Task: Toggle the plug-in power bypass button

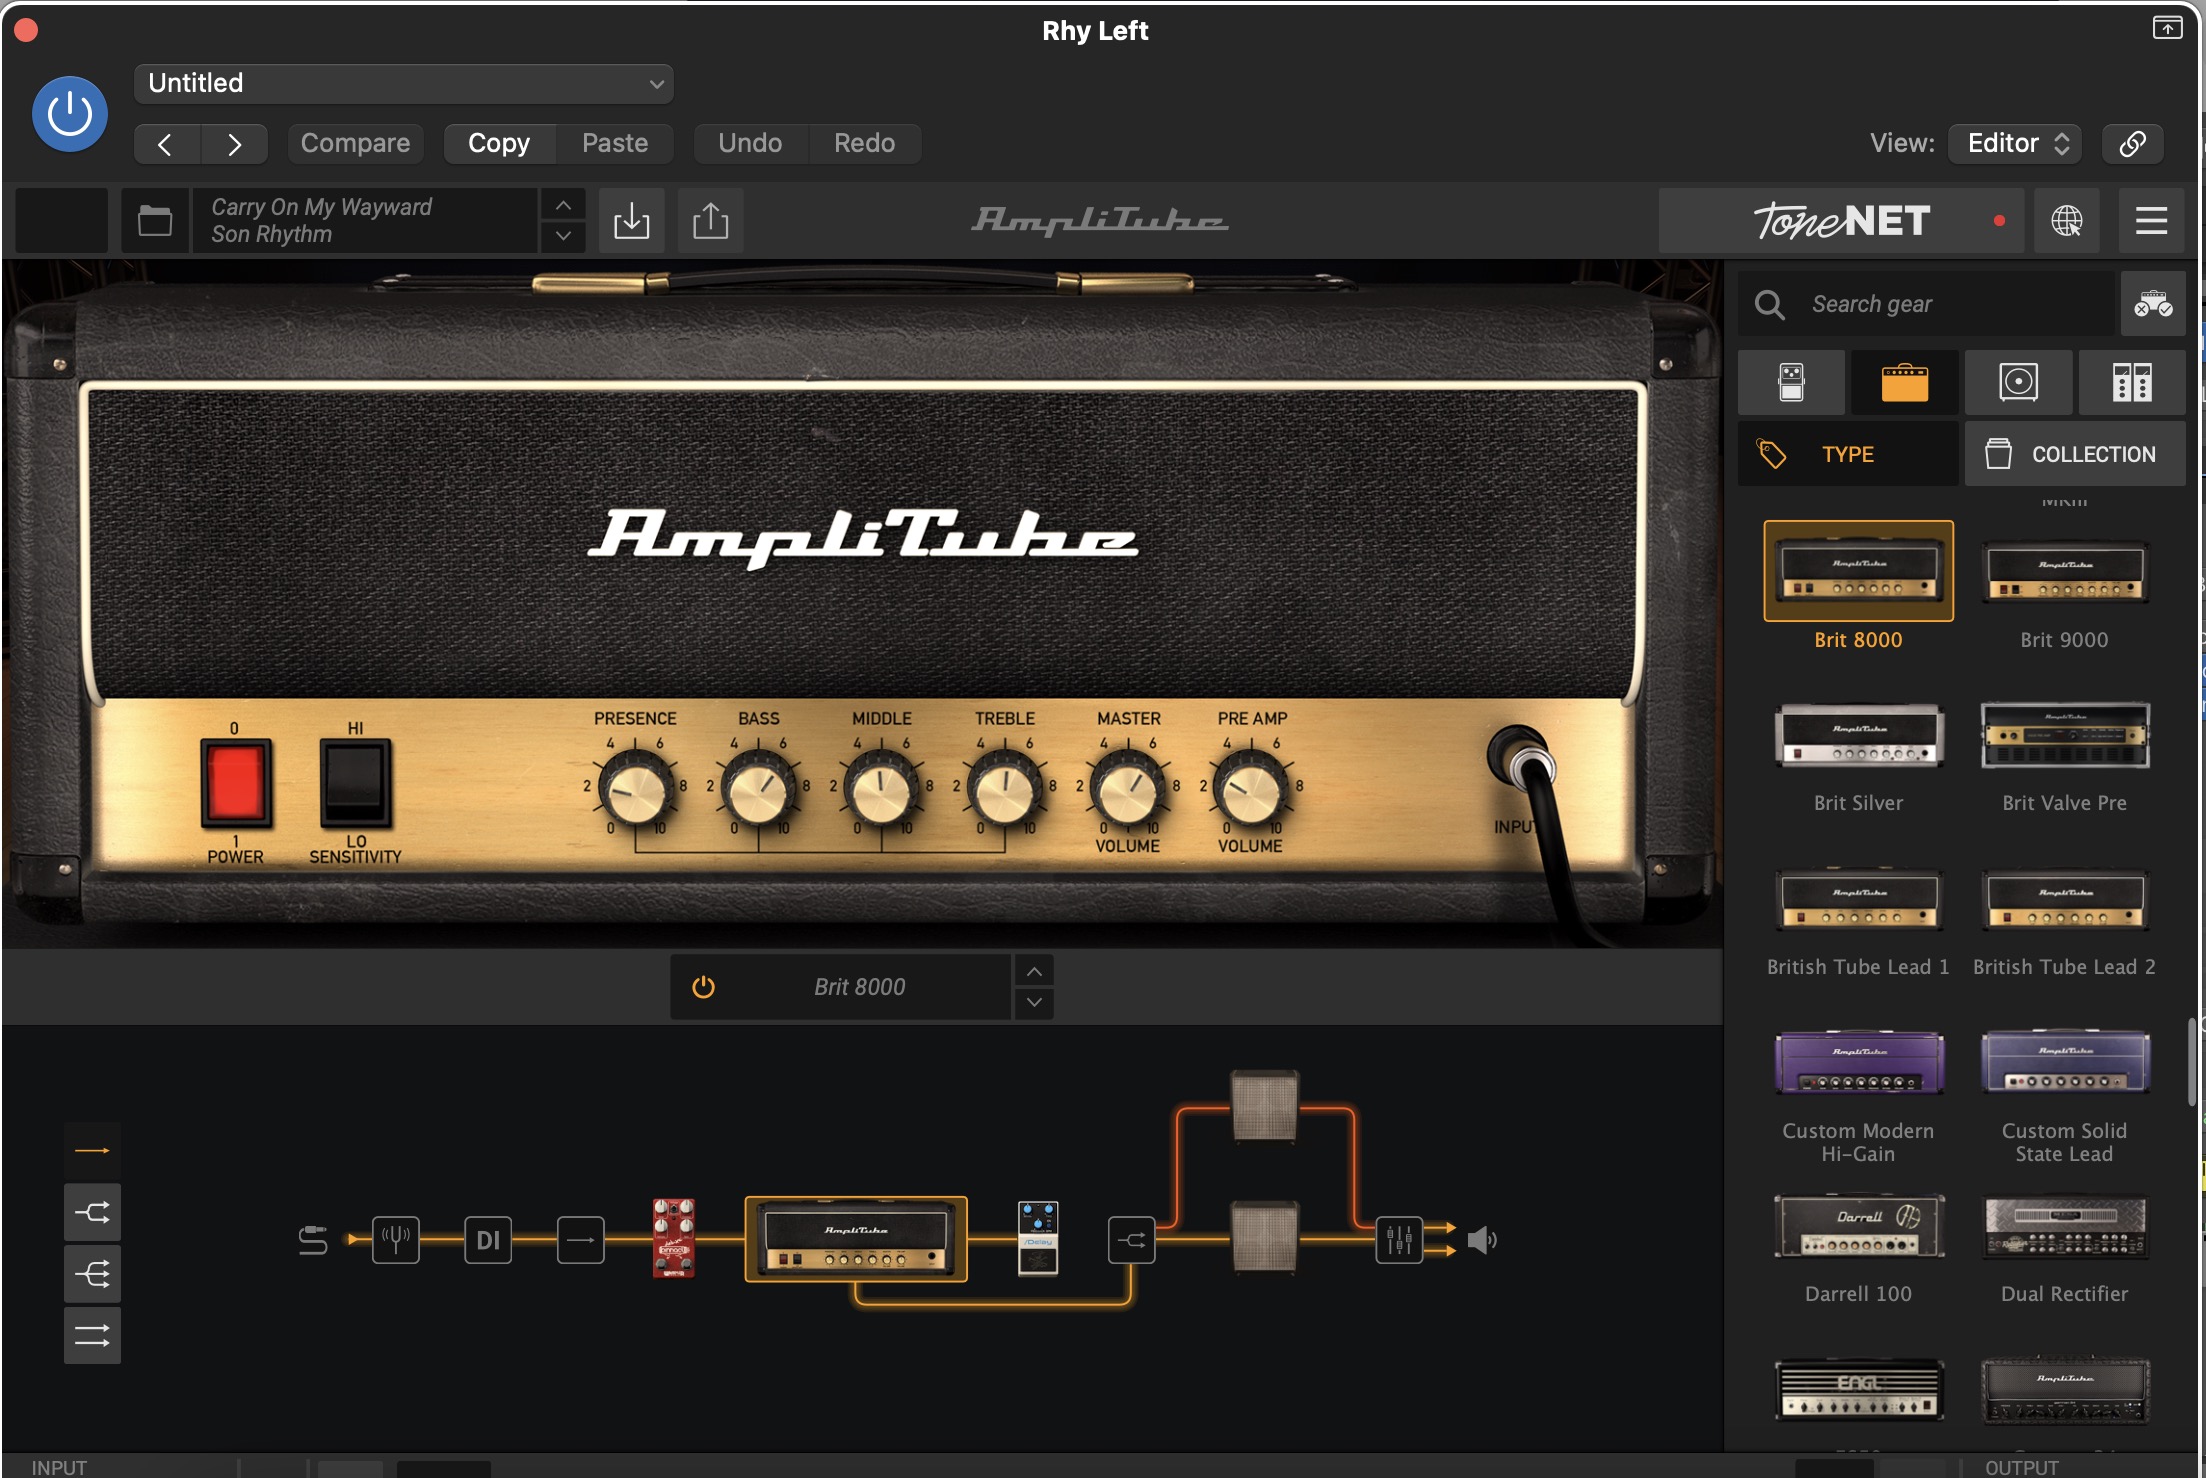Action: 70,114
